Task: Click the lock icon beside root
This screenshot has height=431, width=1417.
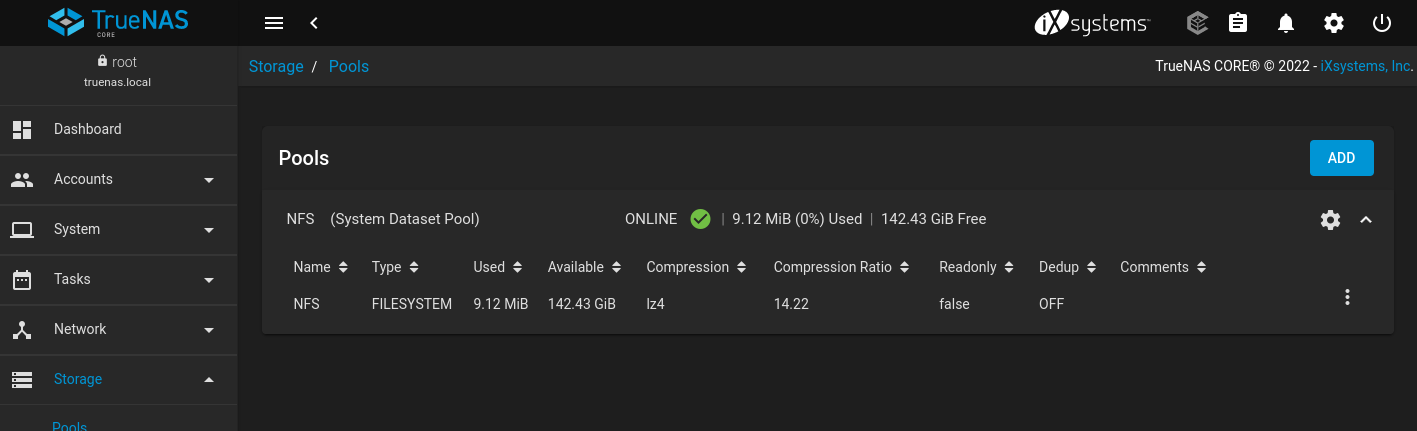Action: point(102,61)
